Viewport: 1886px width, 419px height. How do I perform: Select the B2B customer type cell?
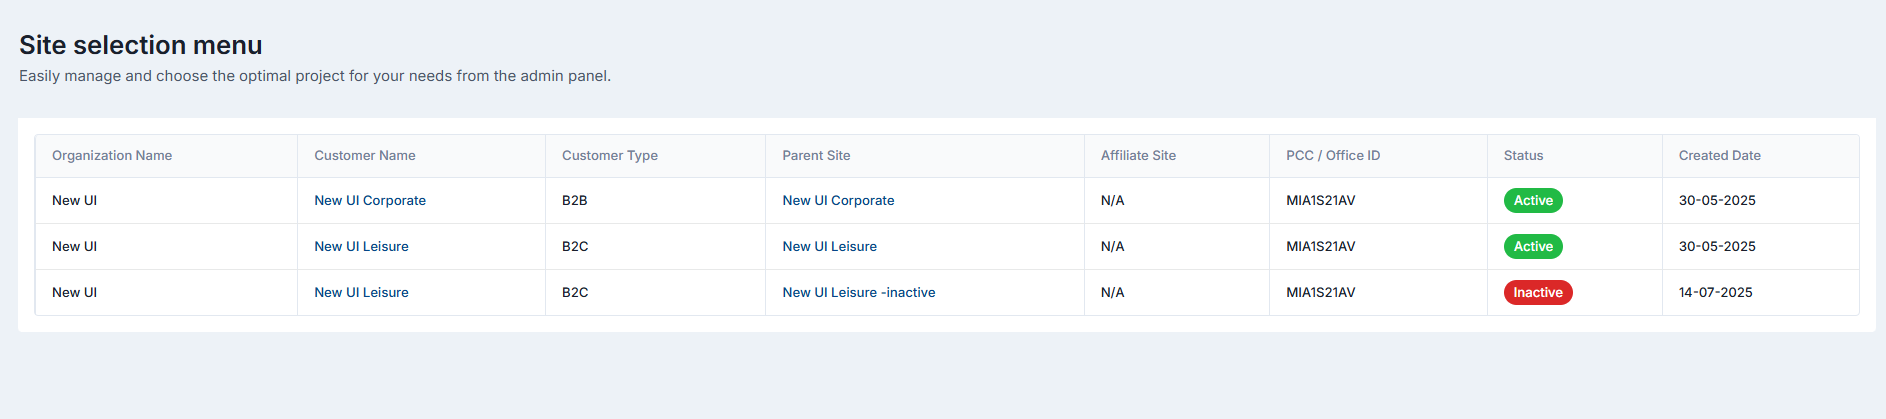[574, 201]
